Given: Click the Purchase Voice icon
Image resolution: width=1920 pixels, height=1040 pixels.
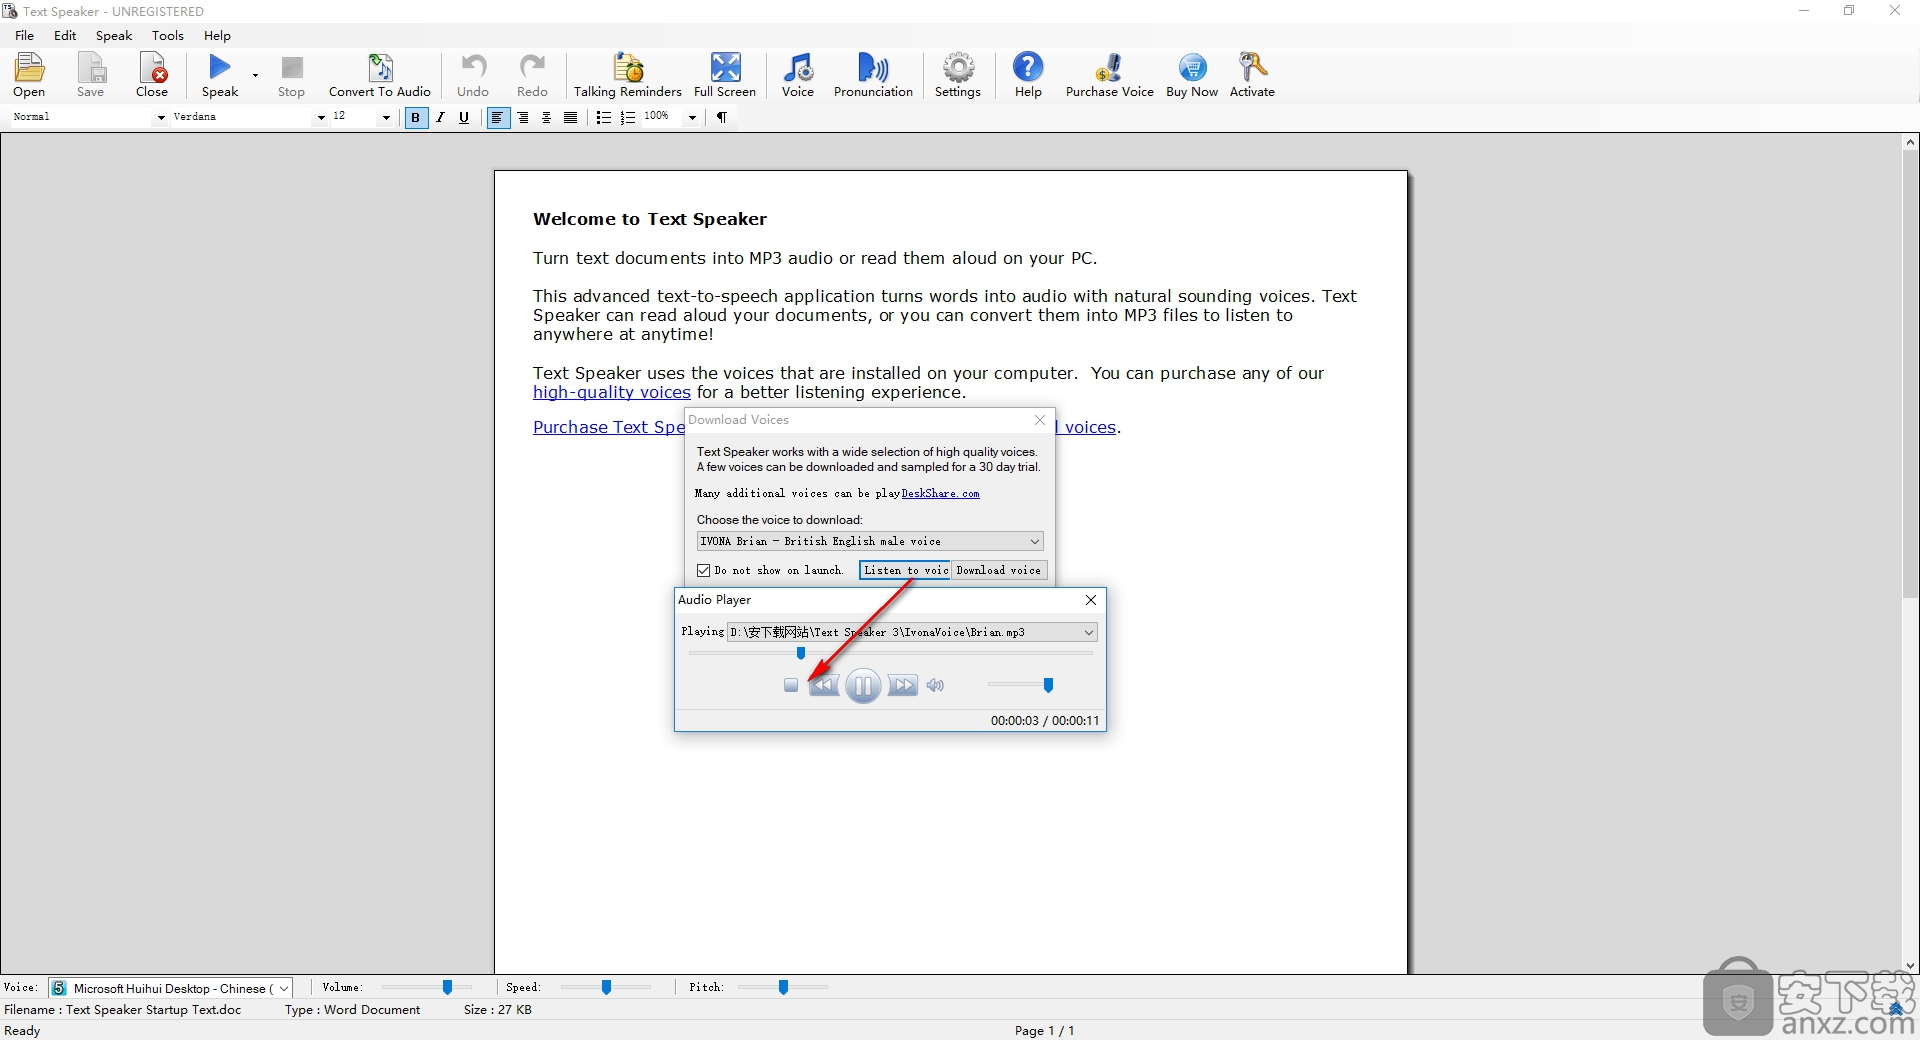Looking at the screenshot, I should pos(1109,75).
